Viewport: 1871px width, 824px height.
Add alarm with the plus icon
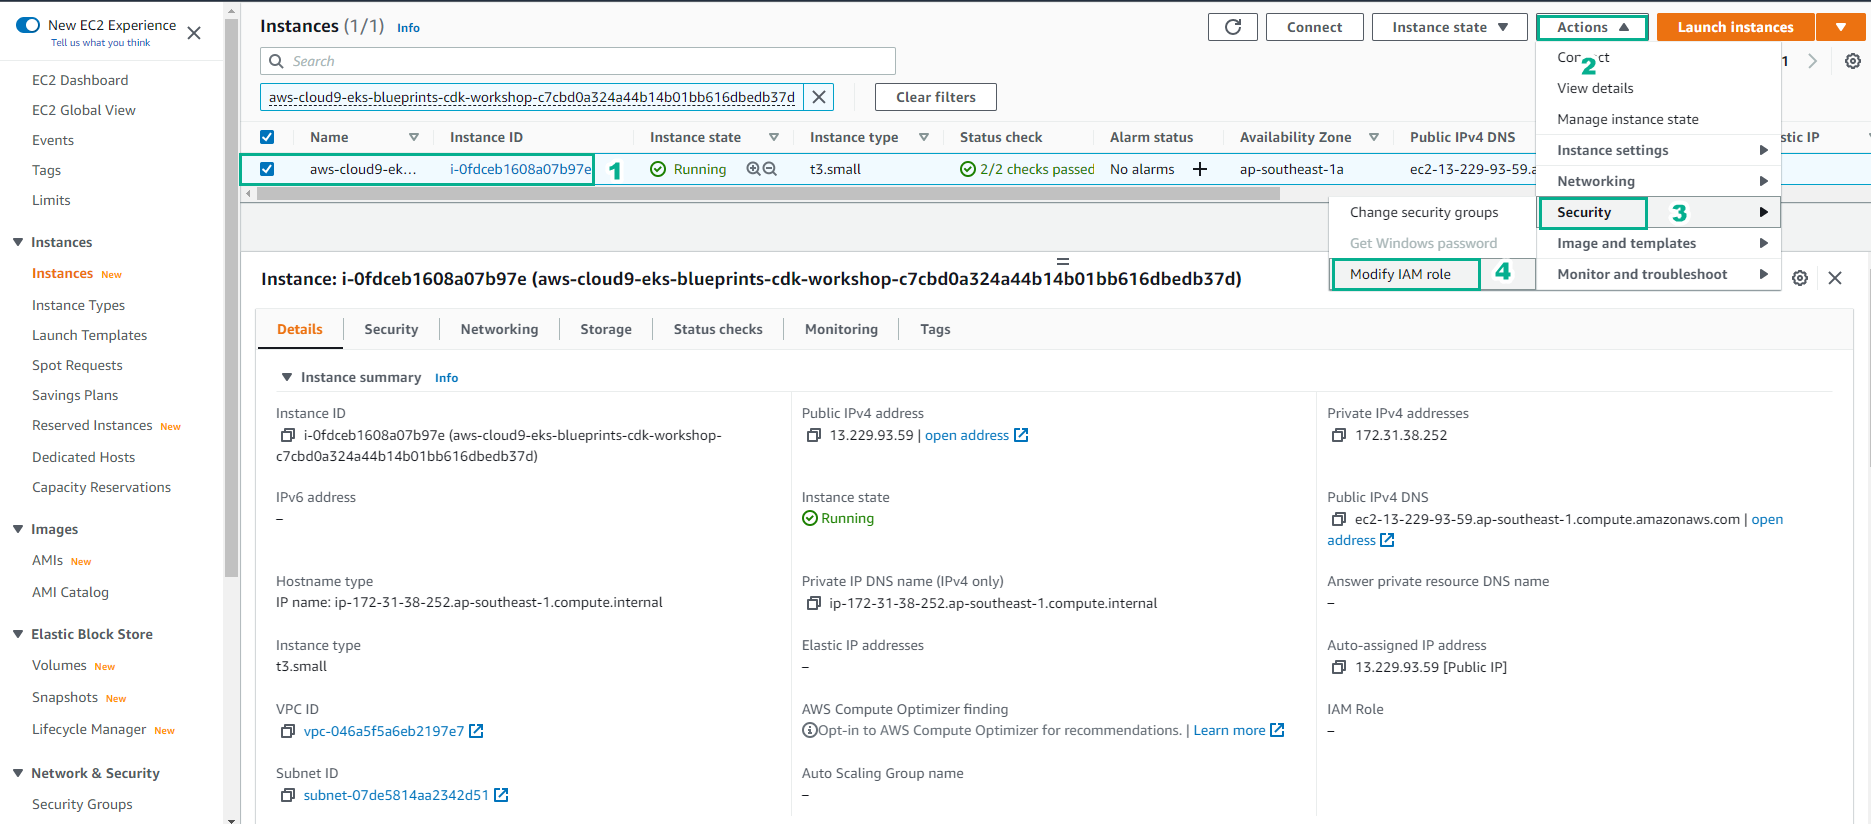point(1200,169)
